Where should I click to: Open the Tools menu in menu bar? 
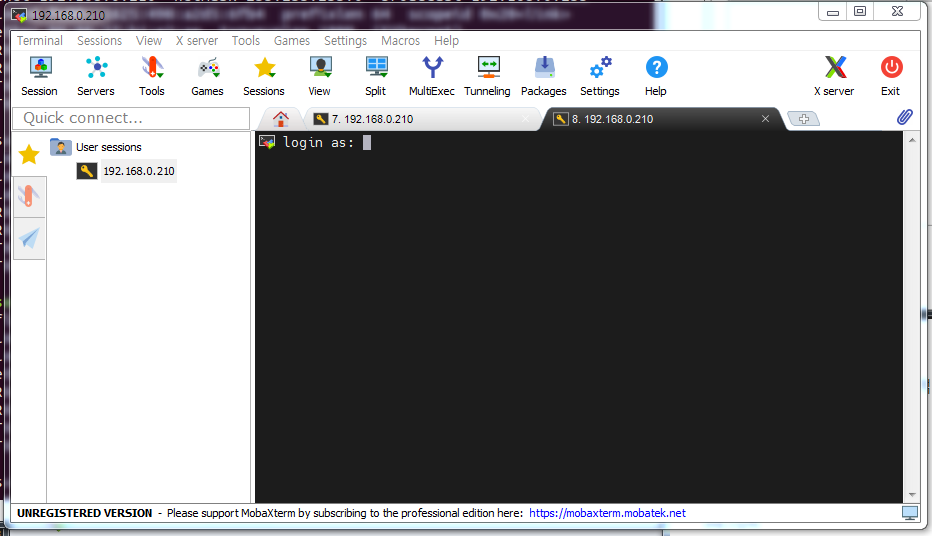tap(246, 40)
